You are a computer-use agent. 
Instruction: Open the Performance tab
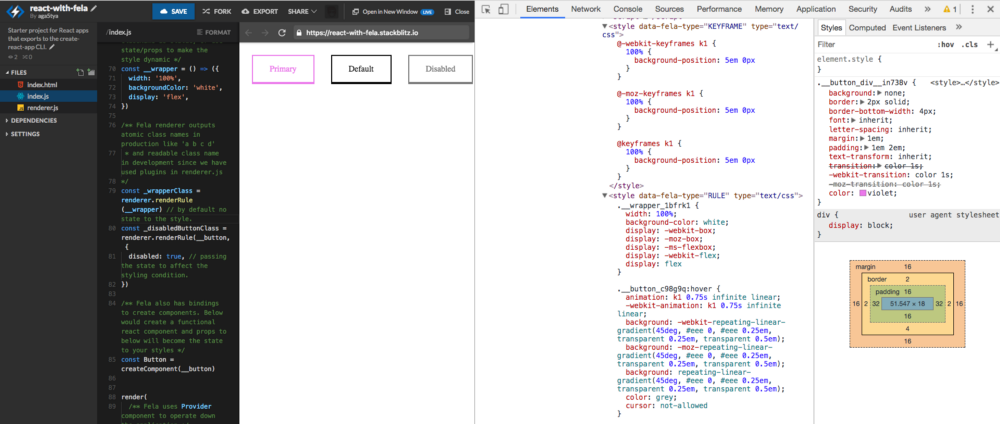pos(719,9)
